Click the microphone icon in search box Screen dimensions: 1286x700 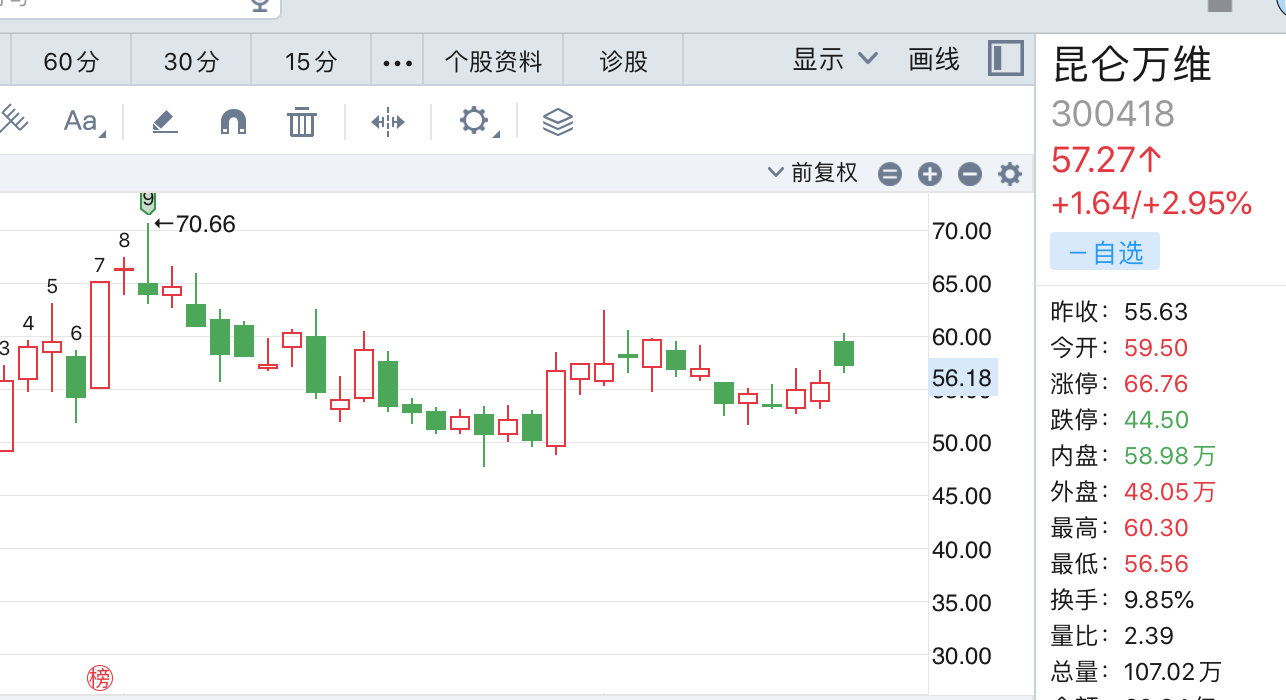[260, 4]
